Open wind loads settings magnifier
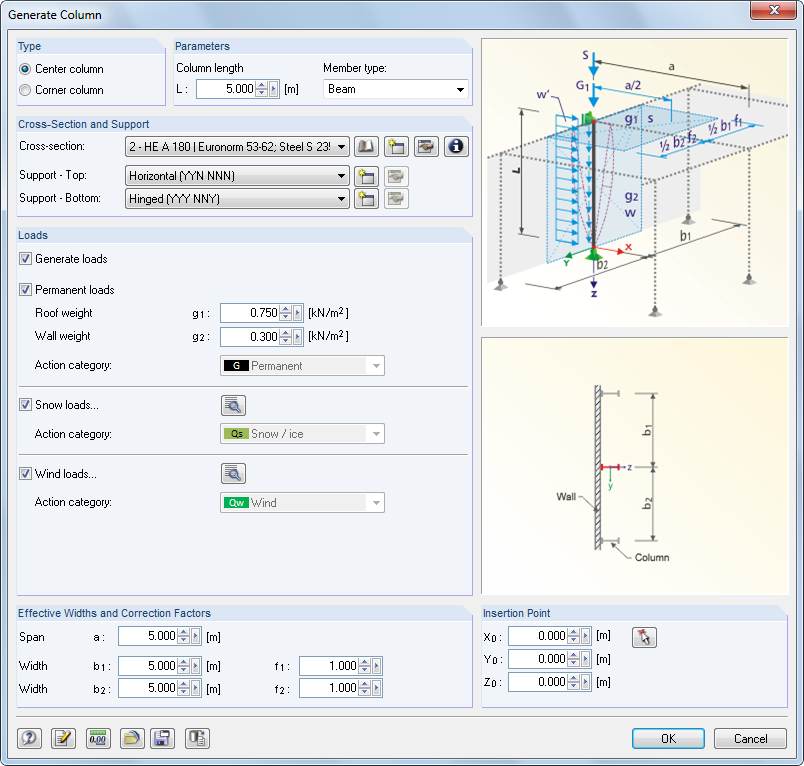Image resolution: width=804 pixels, height=766 pixels. [233, 474]
